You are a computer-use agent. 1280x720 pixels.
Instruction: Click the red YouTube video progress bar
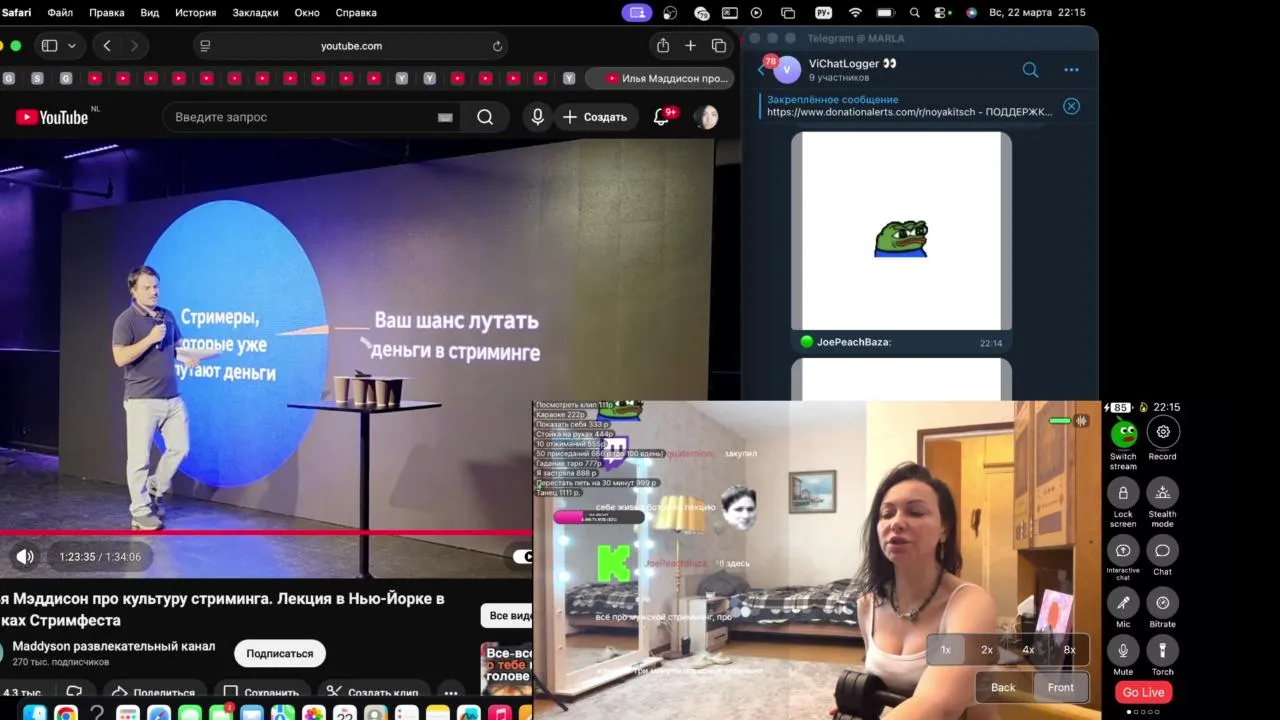[266, 532]
